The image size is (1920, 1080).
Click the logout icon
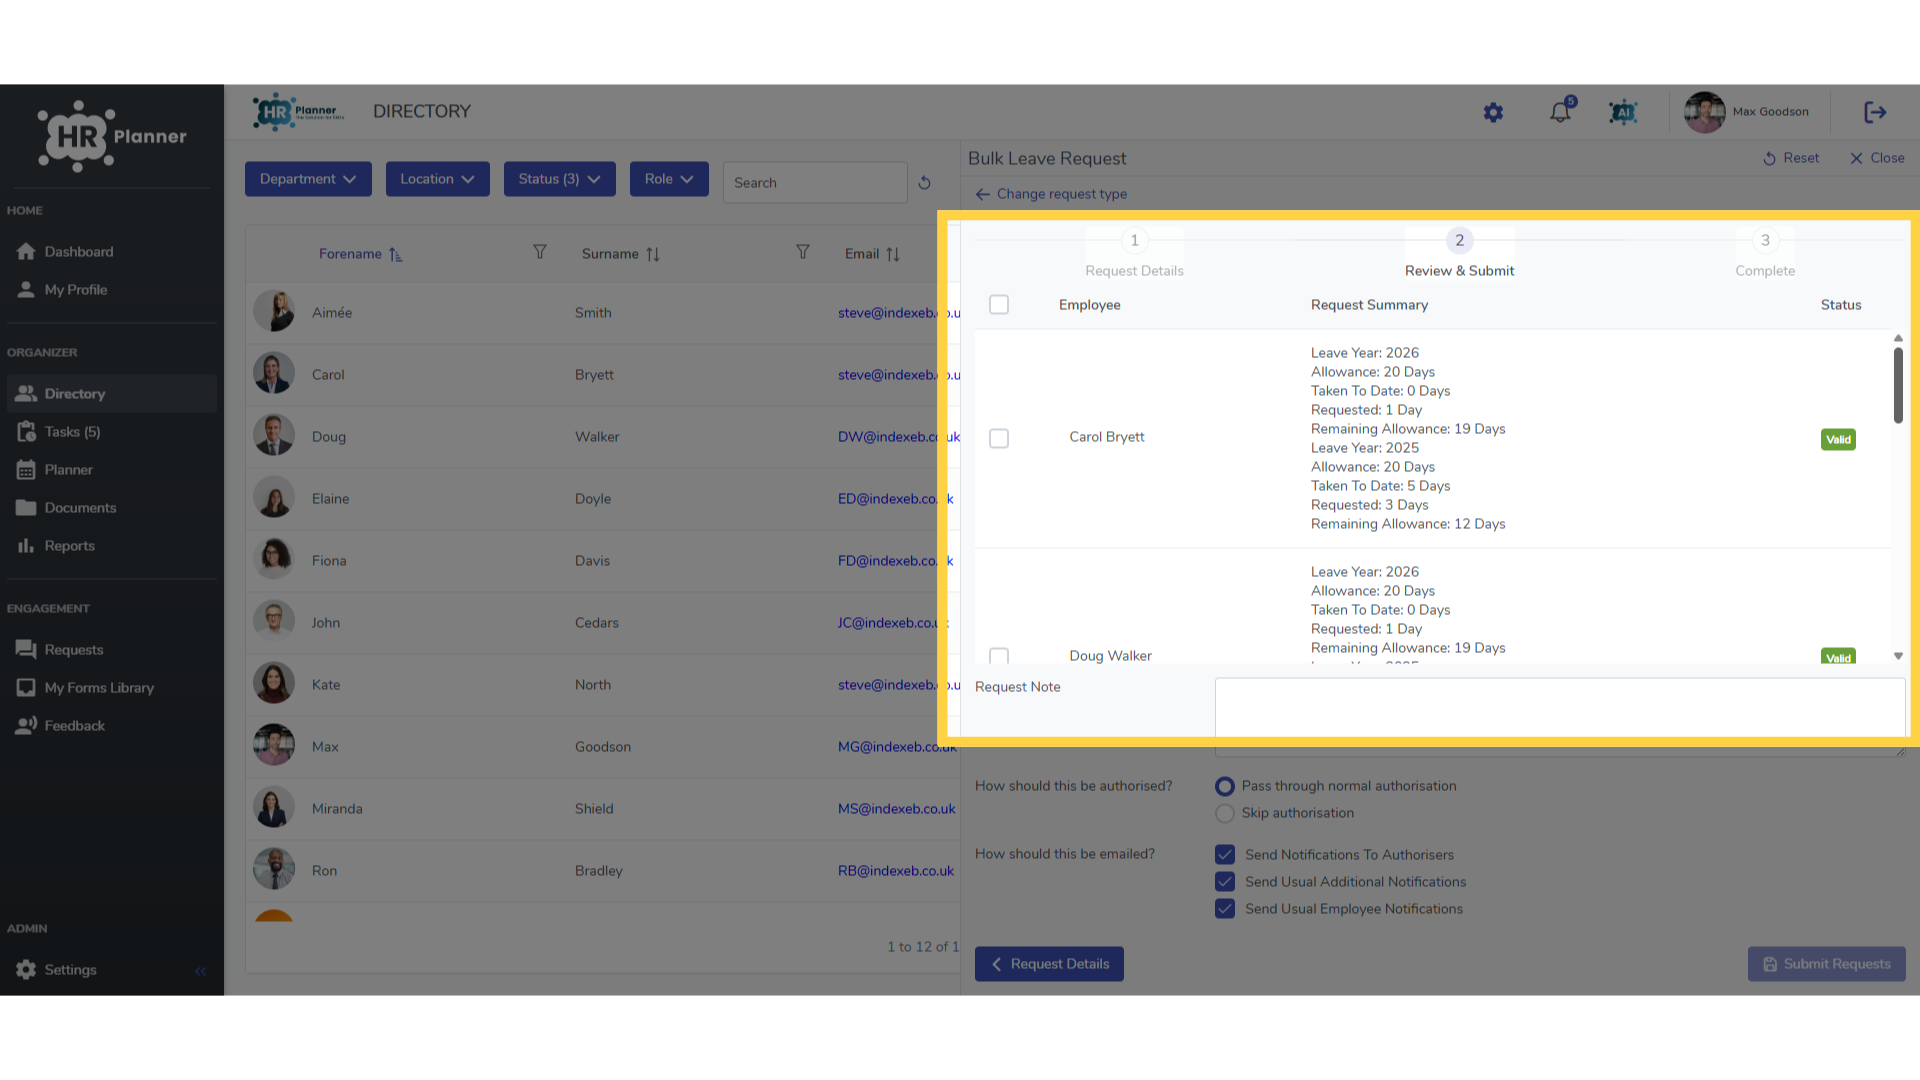pyautogui.click(x=1875, y=112)
